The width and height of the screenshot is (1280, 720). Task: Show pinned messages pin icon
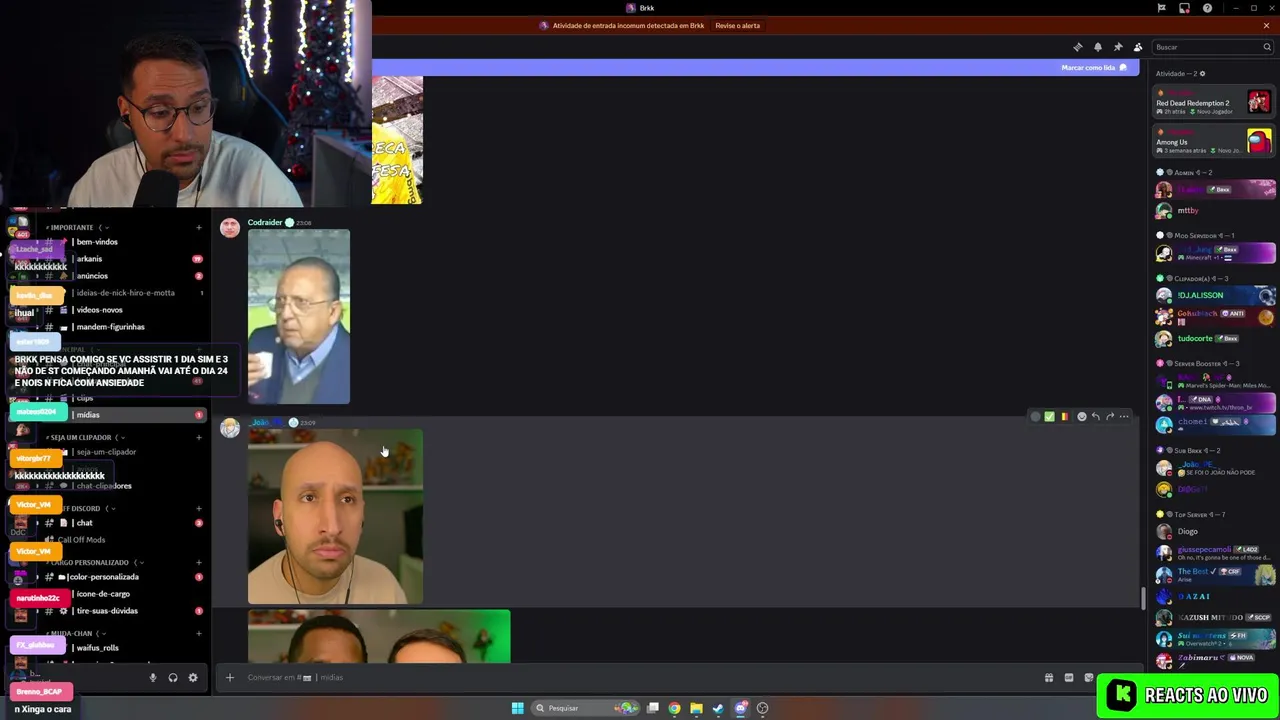1117,47
